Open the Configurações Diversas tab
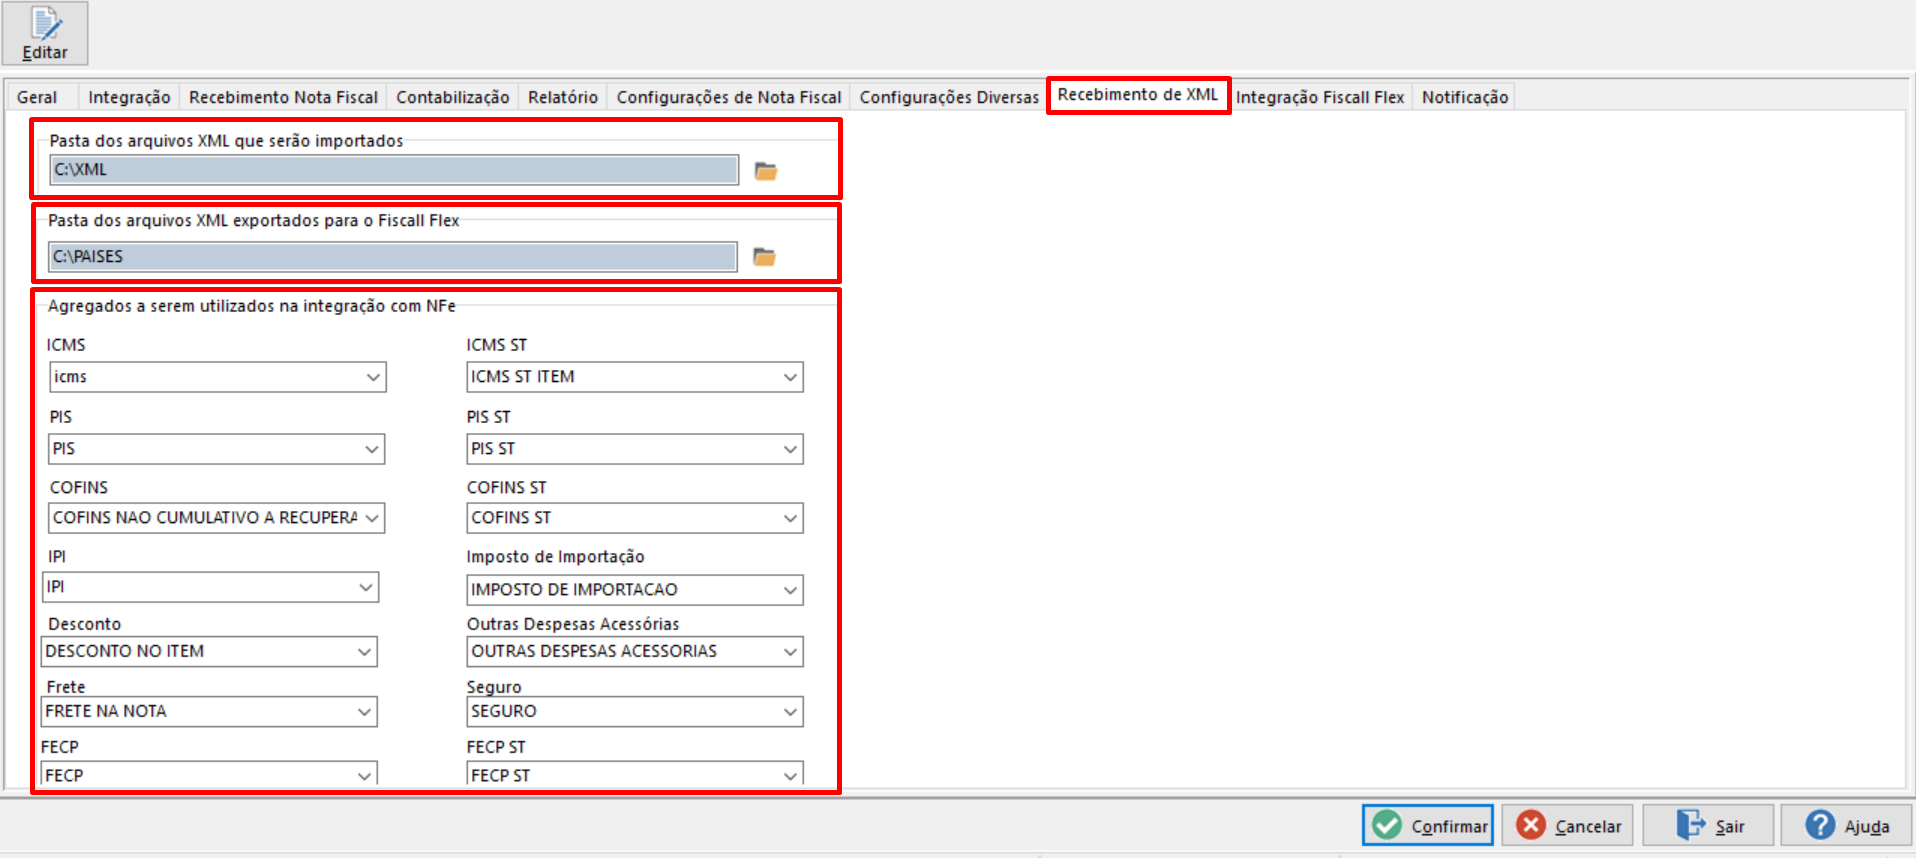The height and width of the screenshot is (858, 1916). (x=948, y=97)
